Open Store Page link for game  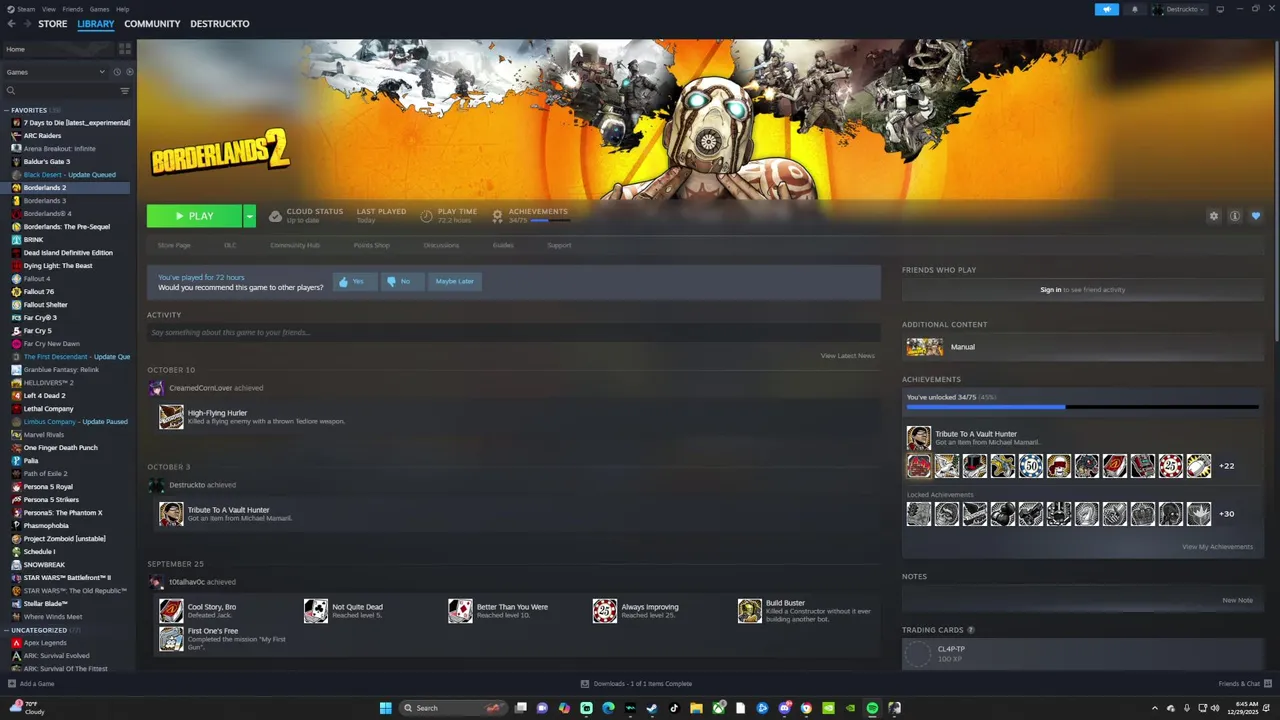pyautogui.click(x=174, y=245)
